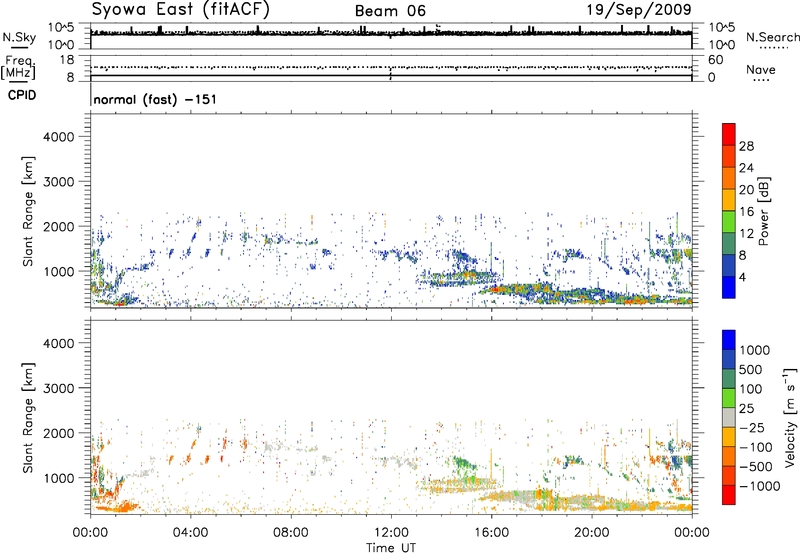The image size is (800, 554).
Task: Pick the light green 25–100 velocity colorbar segment
Action: click(x=729, y=398)
